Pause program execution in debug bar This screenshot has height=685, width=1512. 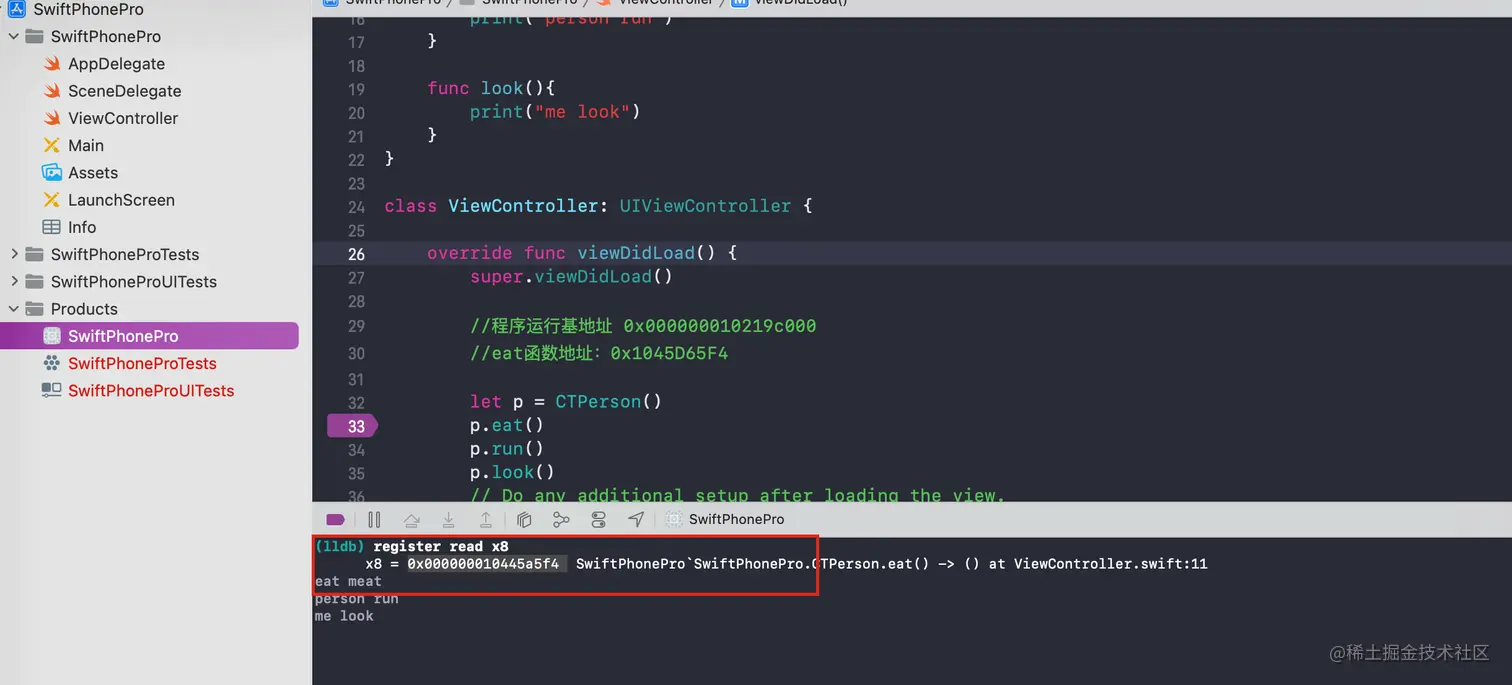tap(374, 520)
